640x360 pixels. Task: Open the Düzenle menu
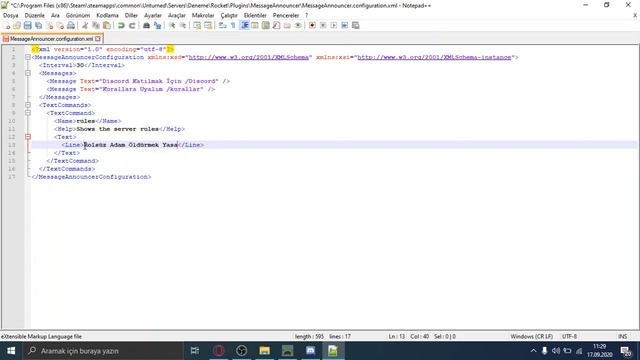[35, 15]
